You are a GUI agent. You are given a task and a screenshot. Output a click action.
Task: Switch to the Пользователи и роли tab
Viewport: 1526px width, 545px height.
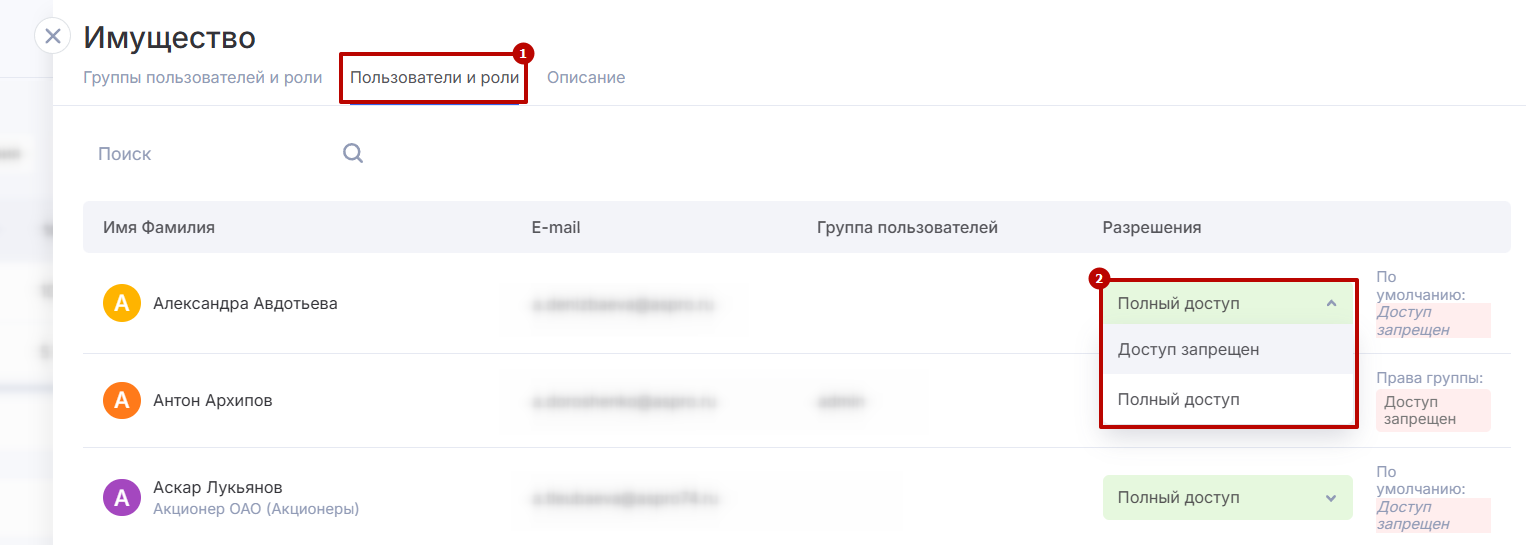[434, 77]
